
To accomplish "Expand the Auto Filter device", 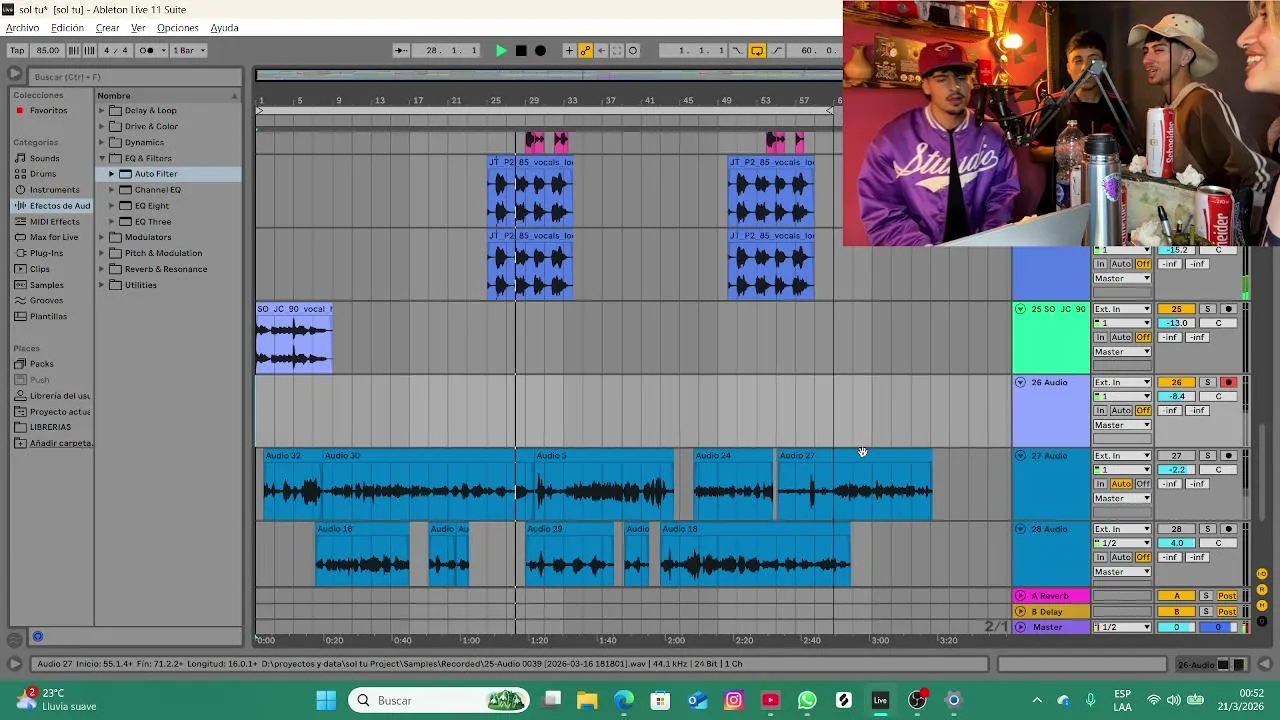I will tap(112, 174).
